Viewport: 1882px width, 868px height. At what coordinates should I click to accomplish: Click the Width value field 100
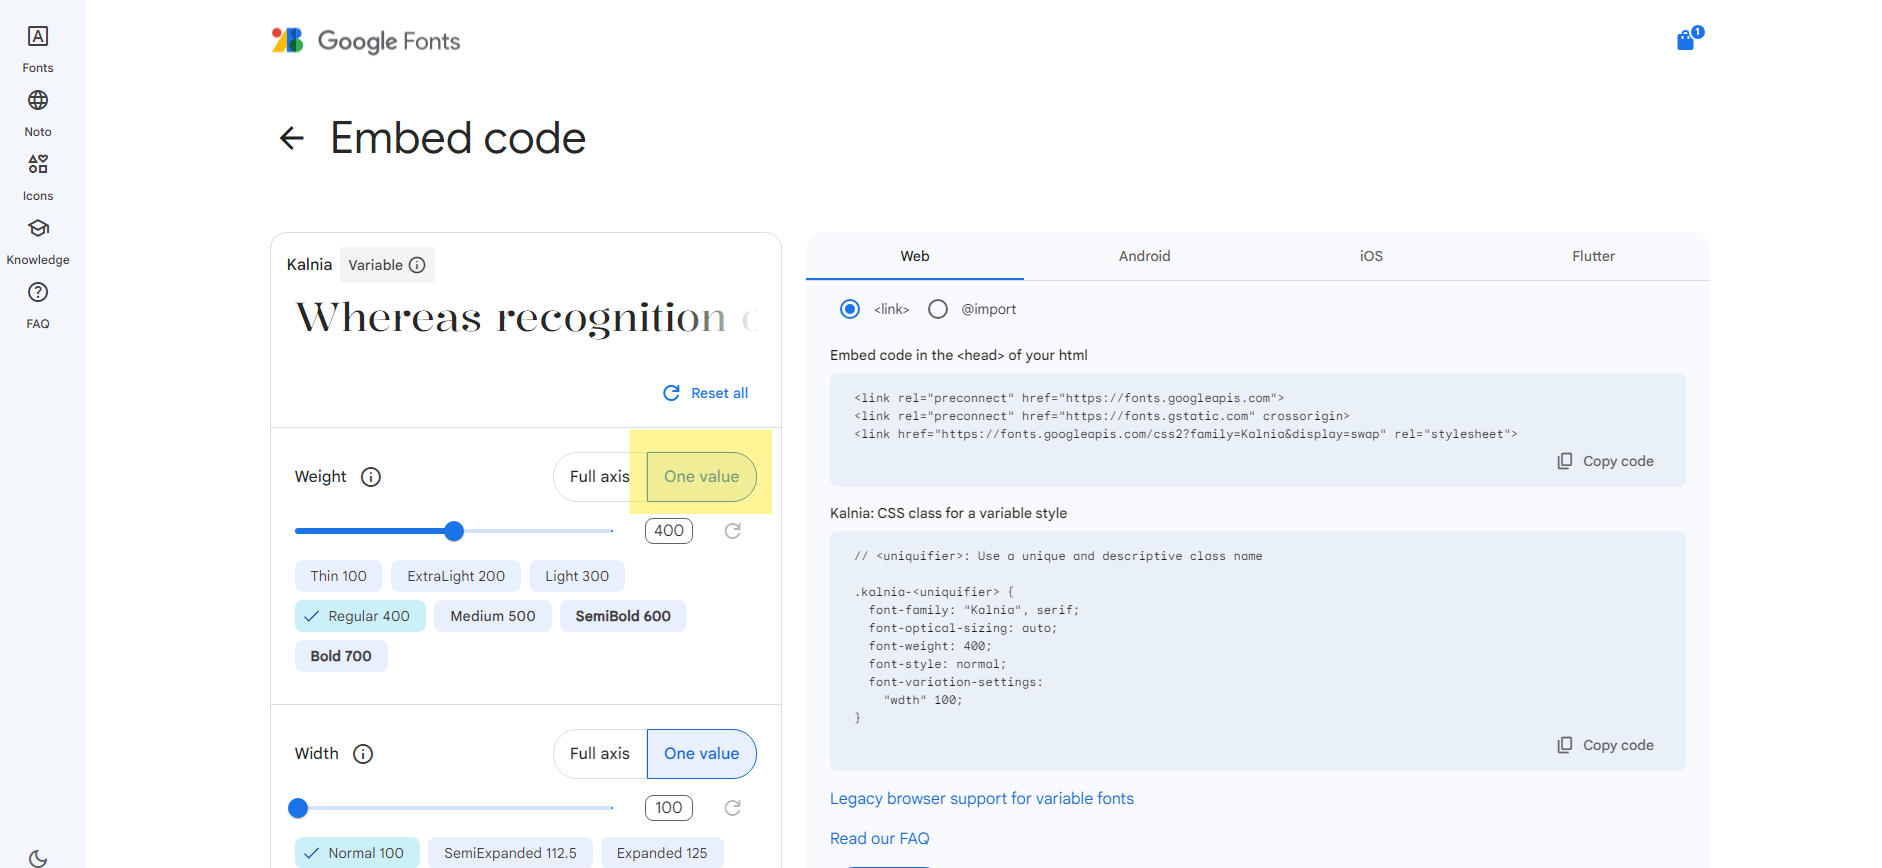tap(669, 808)
